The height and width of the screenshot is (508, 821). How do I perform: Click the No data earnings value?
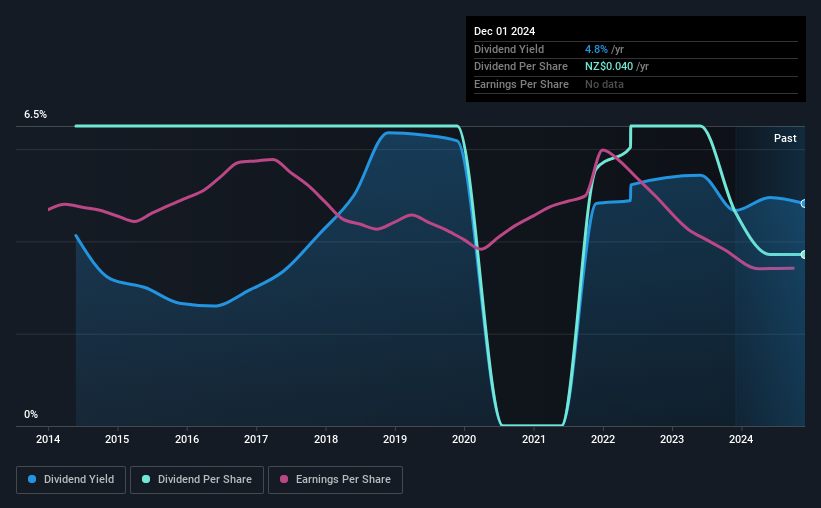coord(604,84)
